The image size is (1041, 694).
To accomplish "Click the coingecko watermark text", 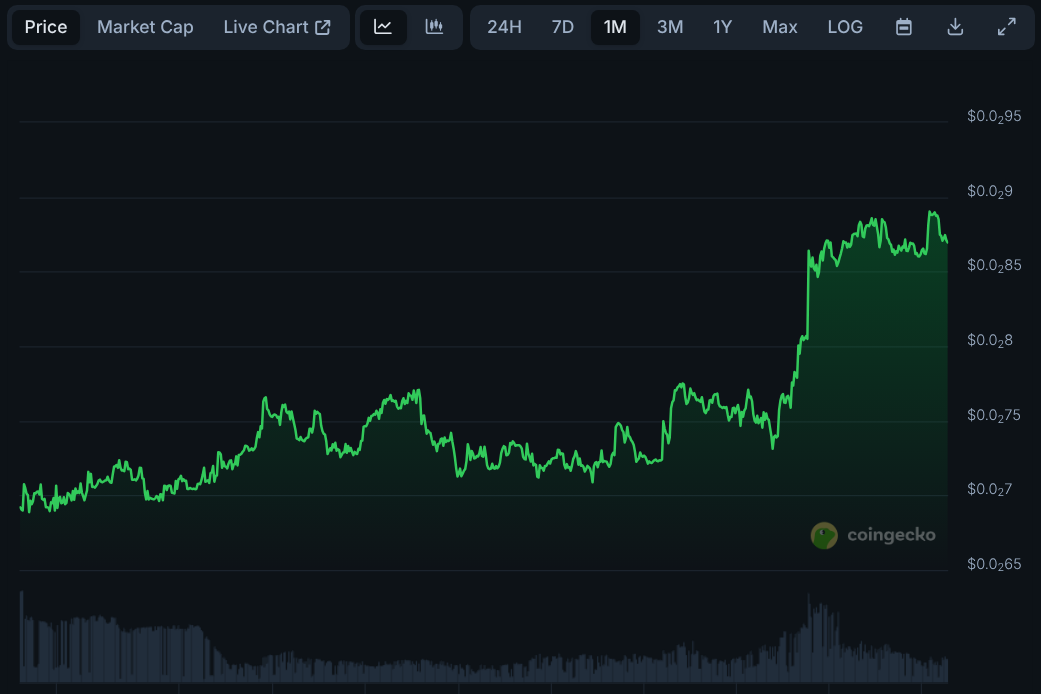I will click(891, 535).
